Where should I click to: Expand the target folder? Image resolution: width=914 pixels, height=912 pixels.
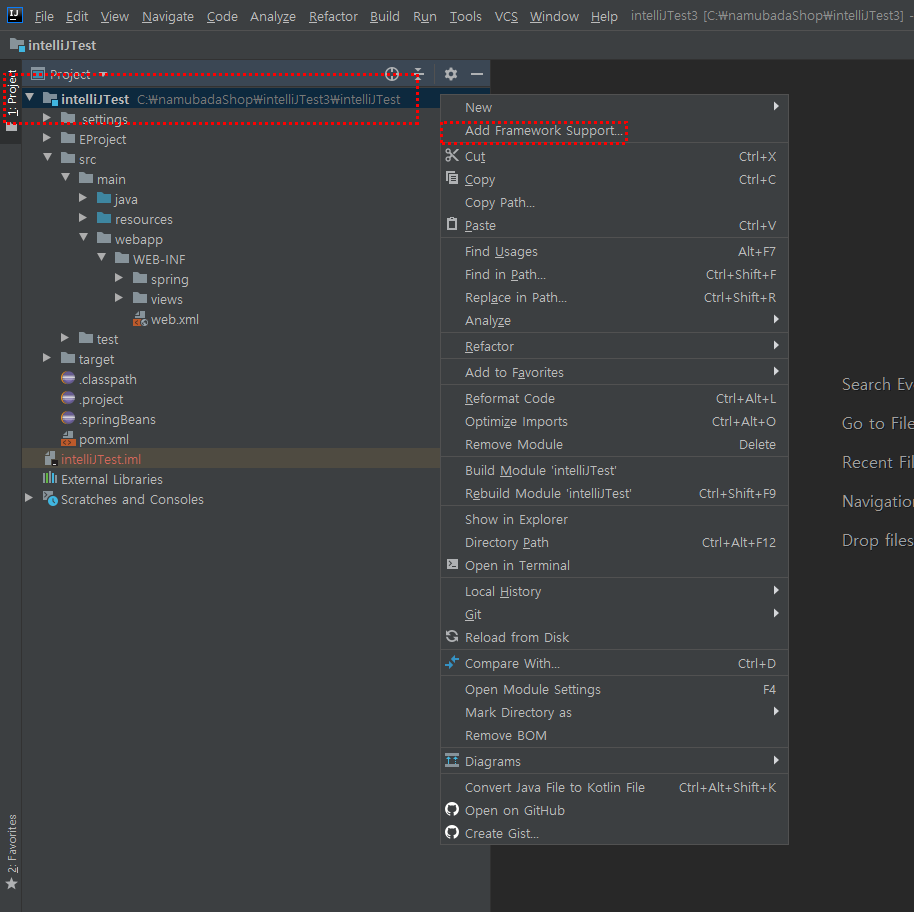click(x=47, y=358)
